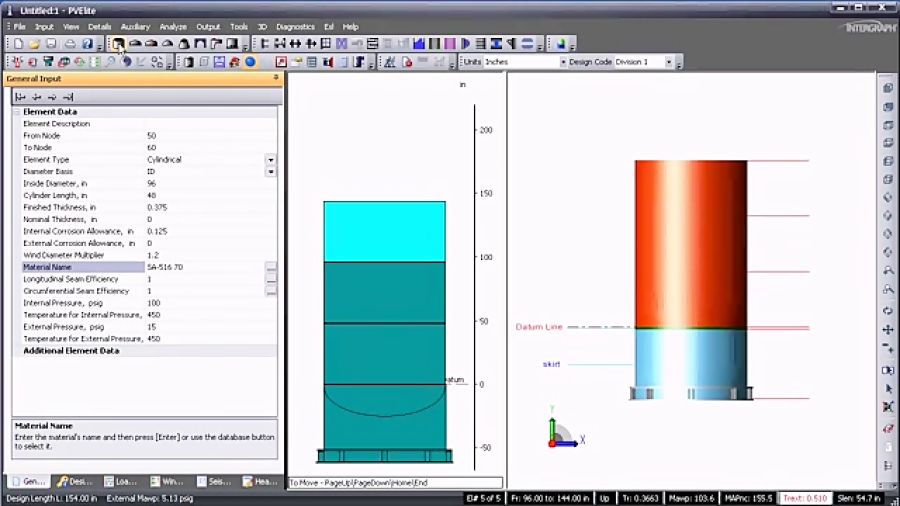This screenshot has width=900, height=506.
Task: Open material database button for Material Name
Action: pos(270,268)
